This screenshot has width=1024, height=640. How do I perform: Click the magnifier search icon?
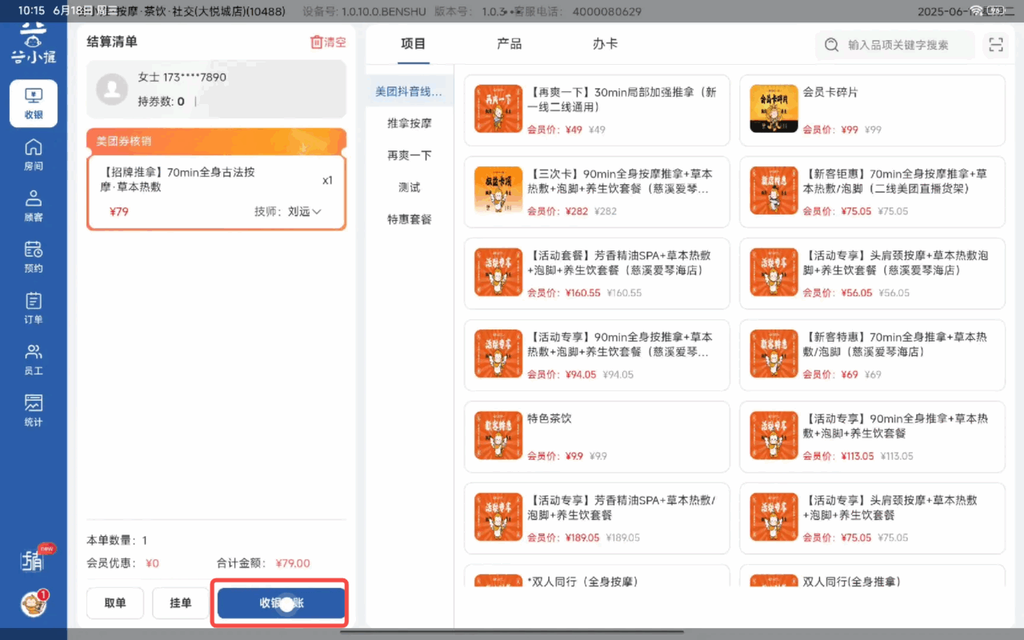[831, 44]
